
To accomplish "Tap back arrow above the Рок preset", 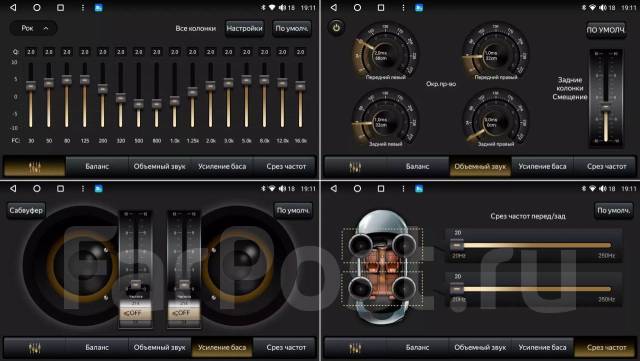I will (x=13, y=7).
